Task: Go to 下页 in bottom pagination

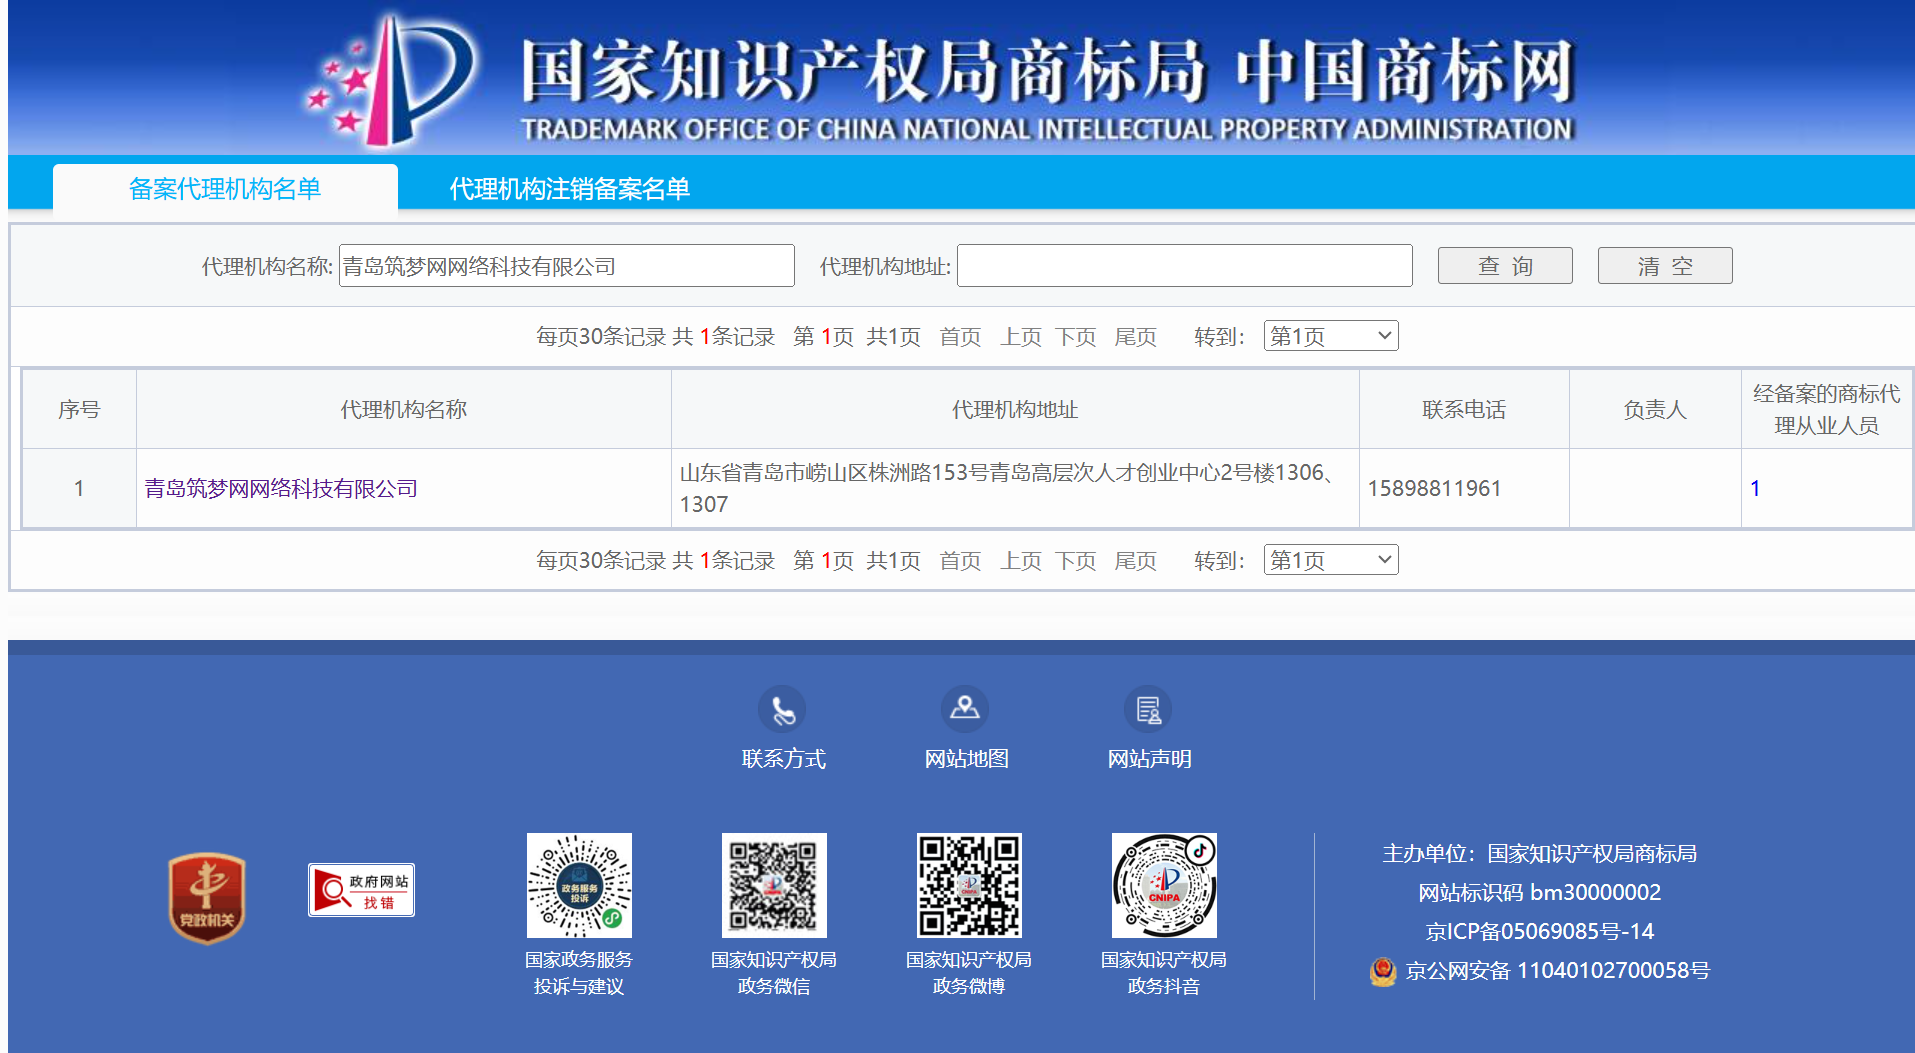Action: tap(1076, 561)
